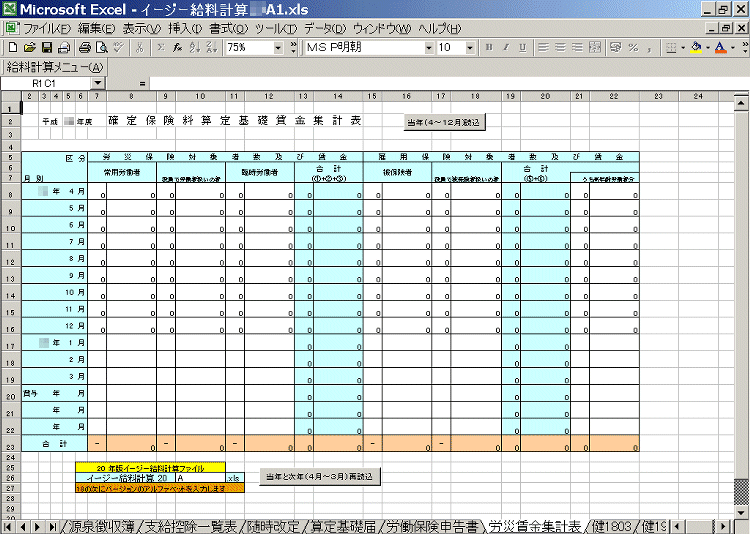This screenshot has height=534, width=750.
Task: Save the workbook with the floppy icon
Action: [46, 47]
